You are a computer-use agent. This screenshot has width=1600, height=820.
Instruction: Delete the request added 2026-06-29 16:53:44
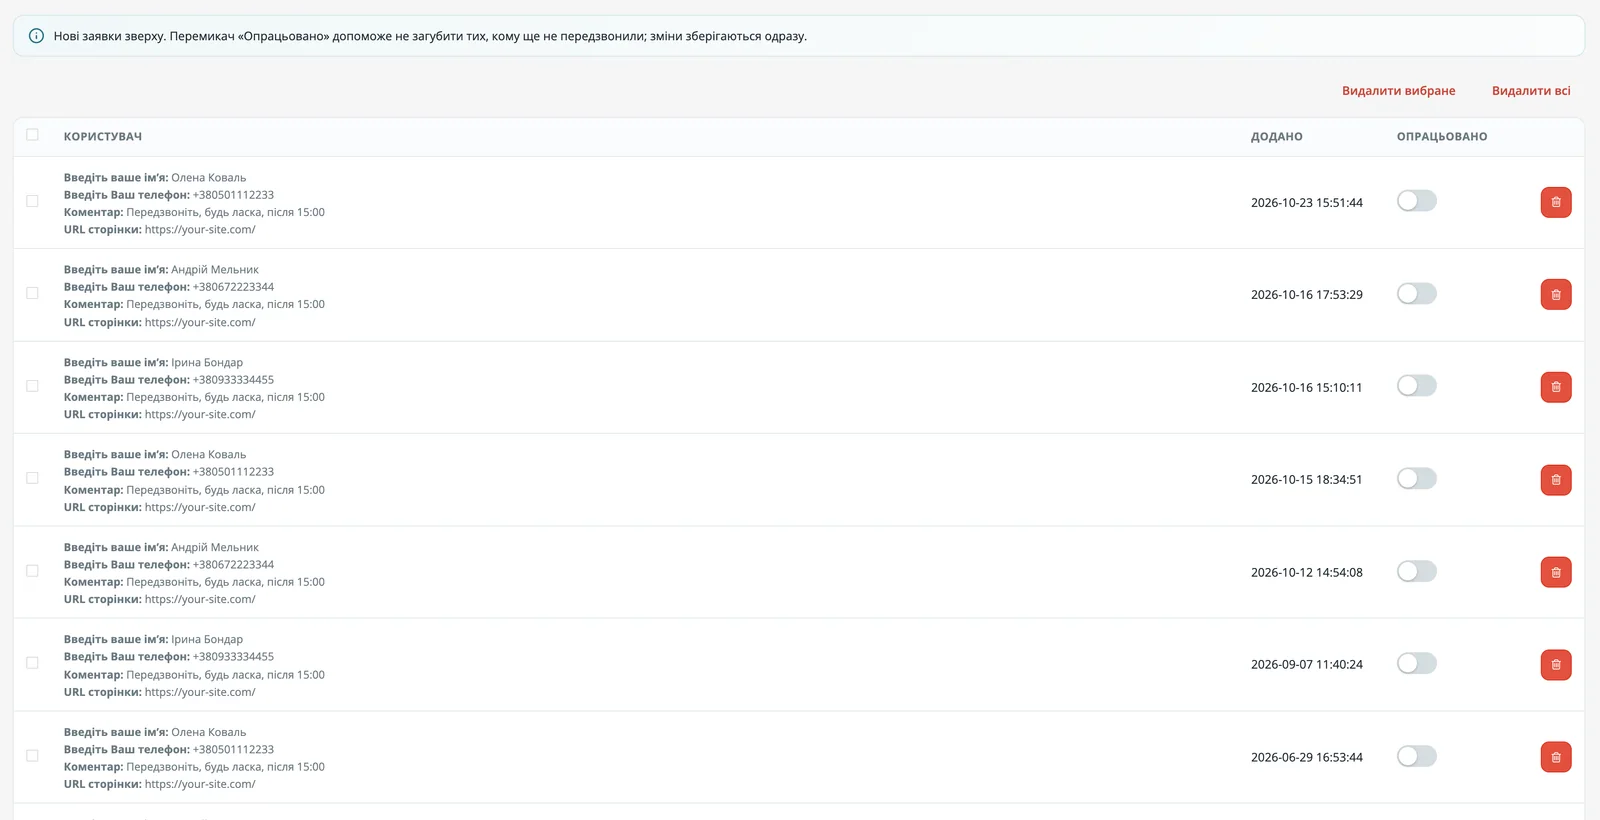1556,757
